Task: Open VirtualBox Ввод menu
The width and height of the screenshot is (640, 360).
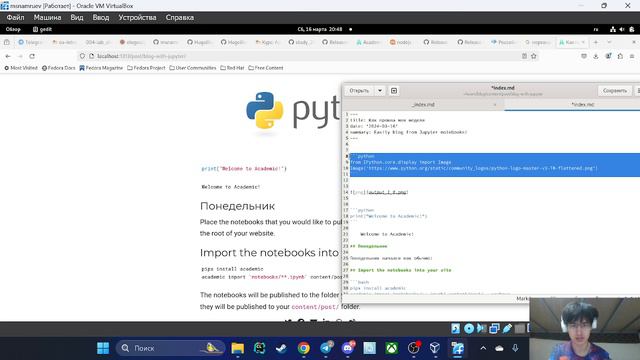Action: click(x=100, y=18)
